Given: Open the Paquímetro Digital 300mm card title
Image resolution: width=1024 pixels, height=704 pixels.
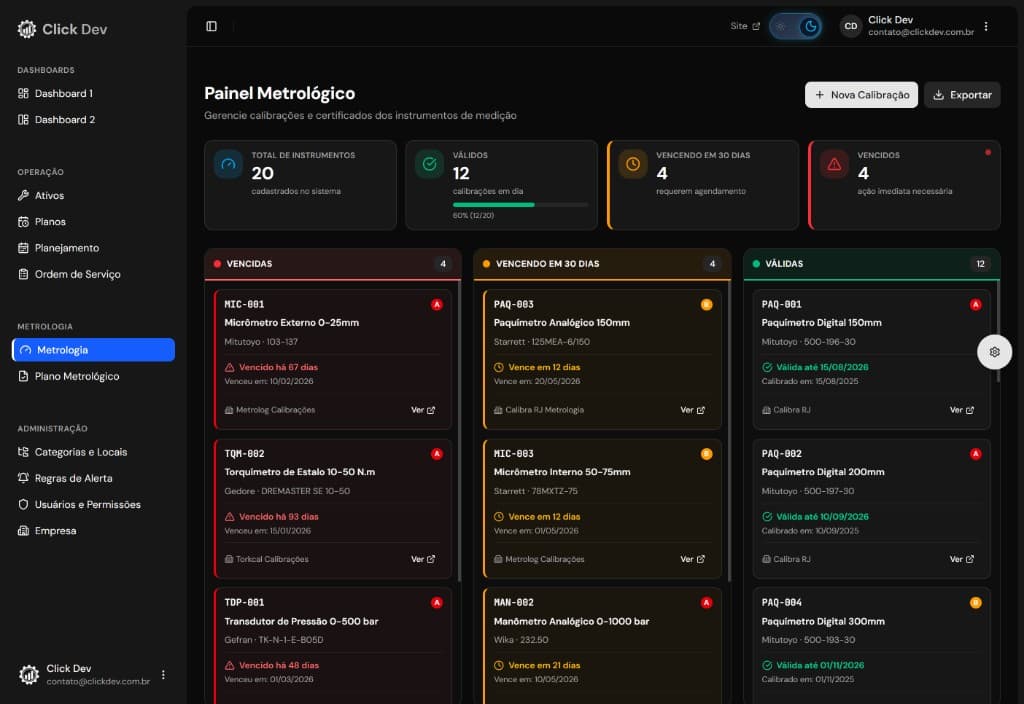Looking at the screenshot, I should pos(823,621).
